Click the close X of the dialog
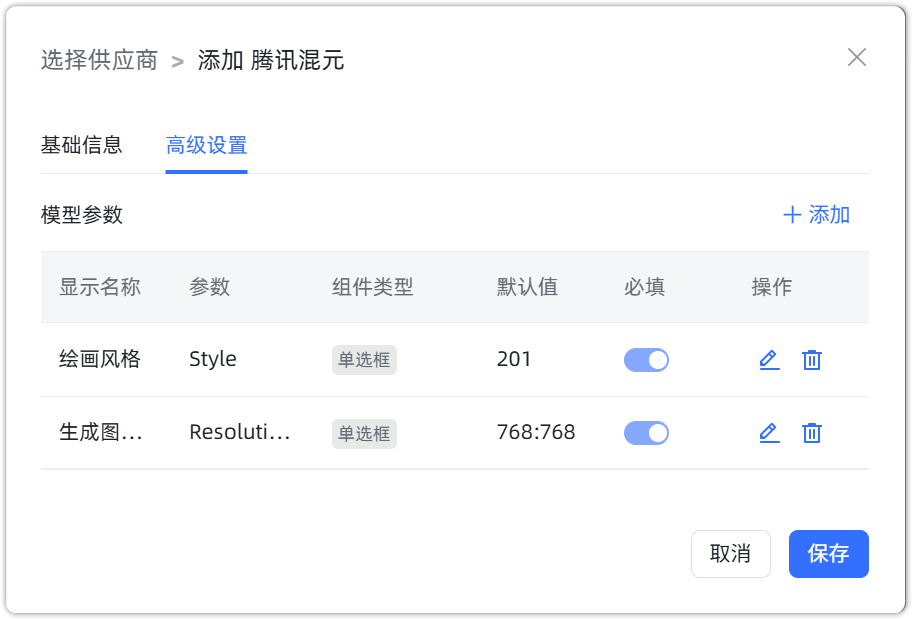 pyautogui.click(x=857, y=58)
